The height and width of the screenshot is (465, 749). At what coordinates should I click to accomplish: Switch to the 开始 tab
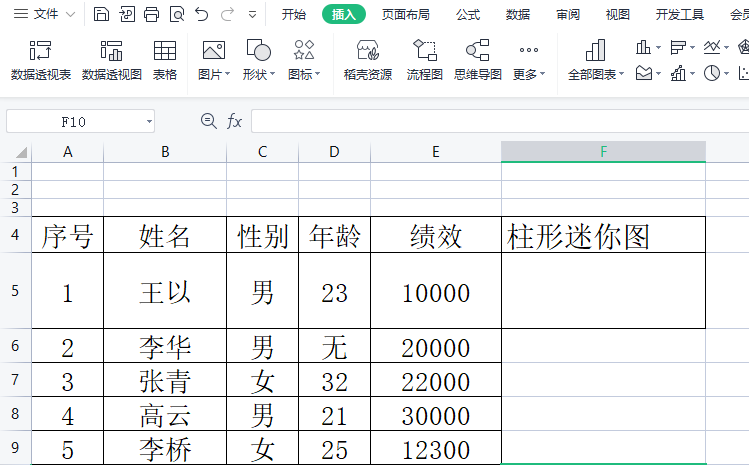pos(293,15)
